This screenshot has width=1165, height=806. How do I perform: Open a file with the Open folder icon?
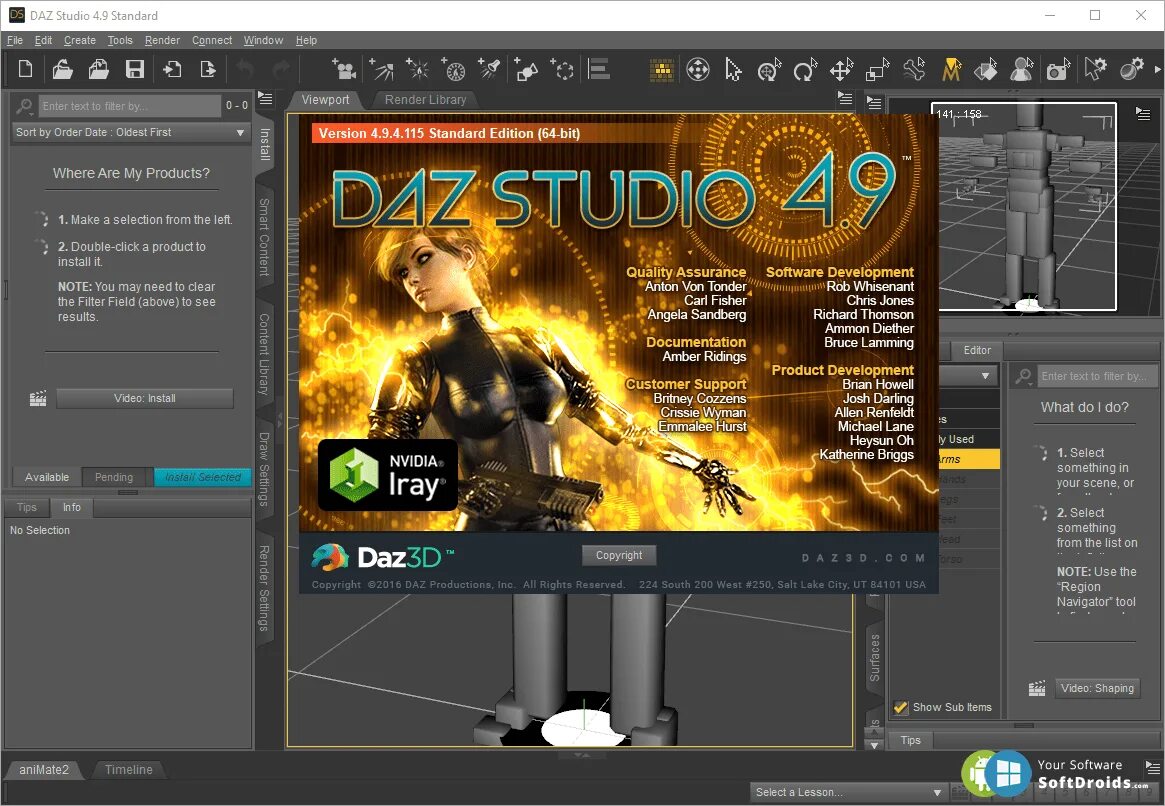(62, 69)
